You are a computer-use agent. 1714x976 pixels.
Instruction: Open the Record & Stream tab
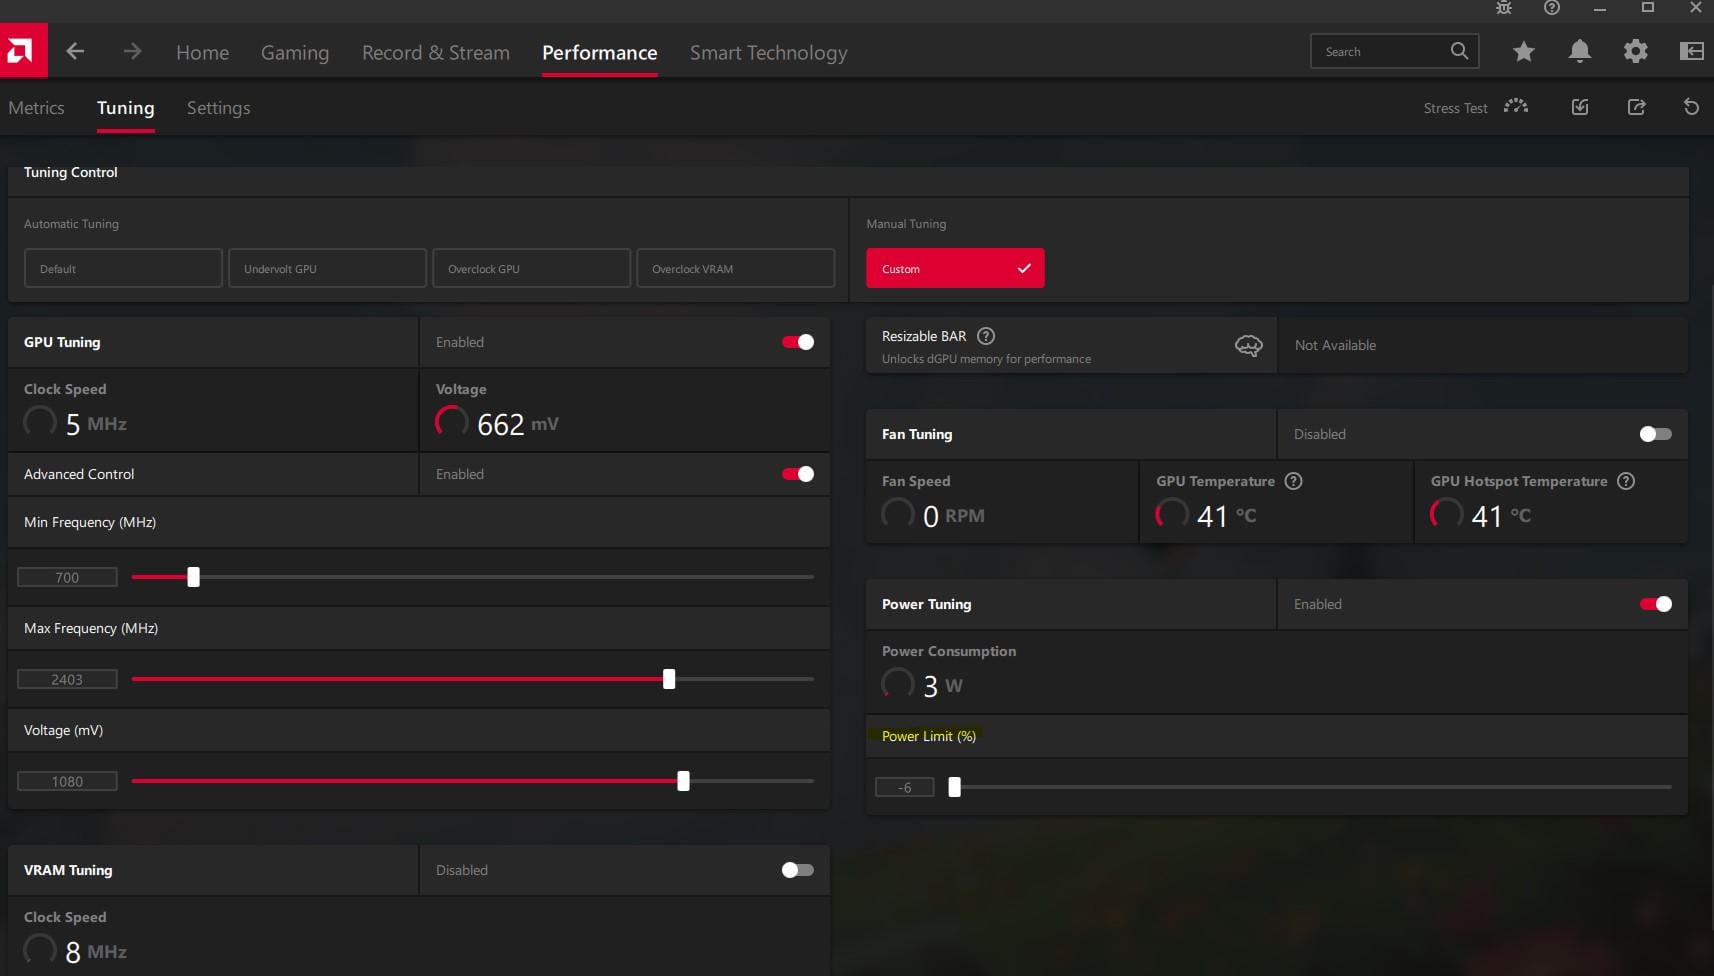[436, 52]
